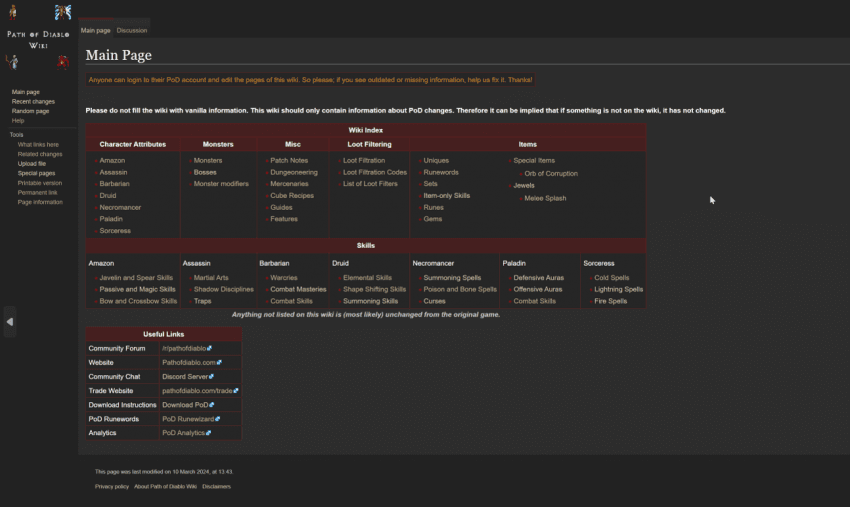
Task: Open Poison and Bone Spells
Action: coord(460,290)
